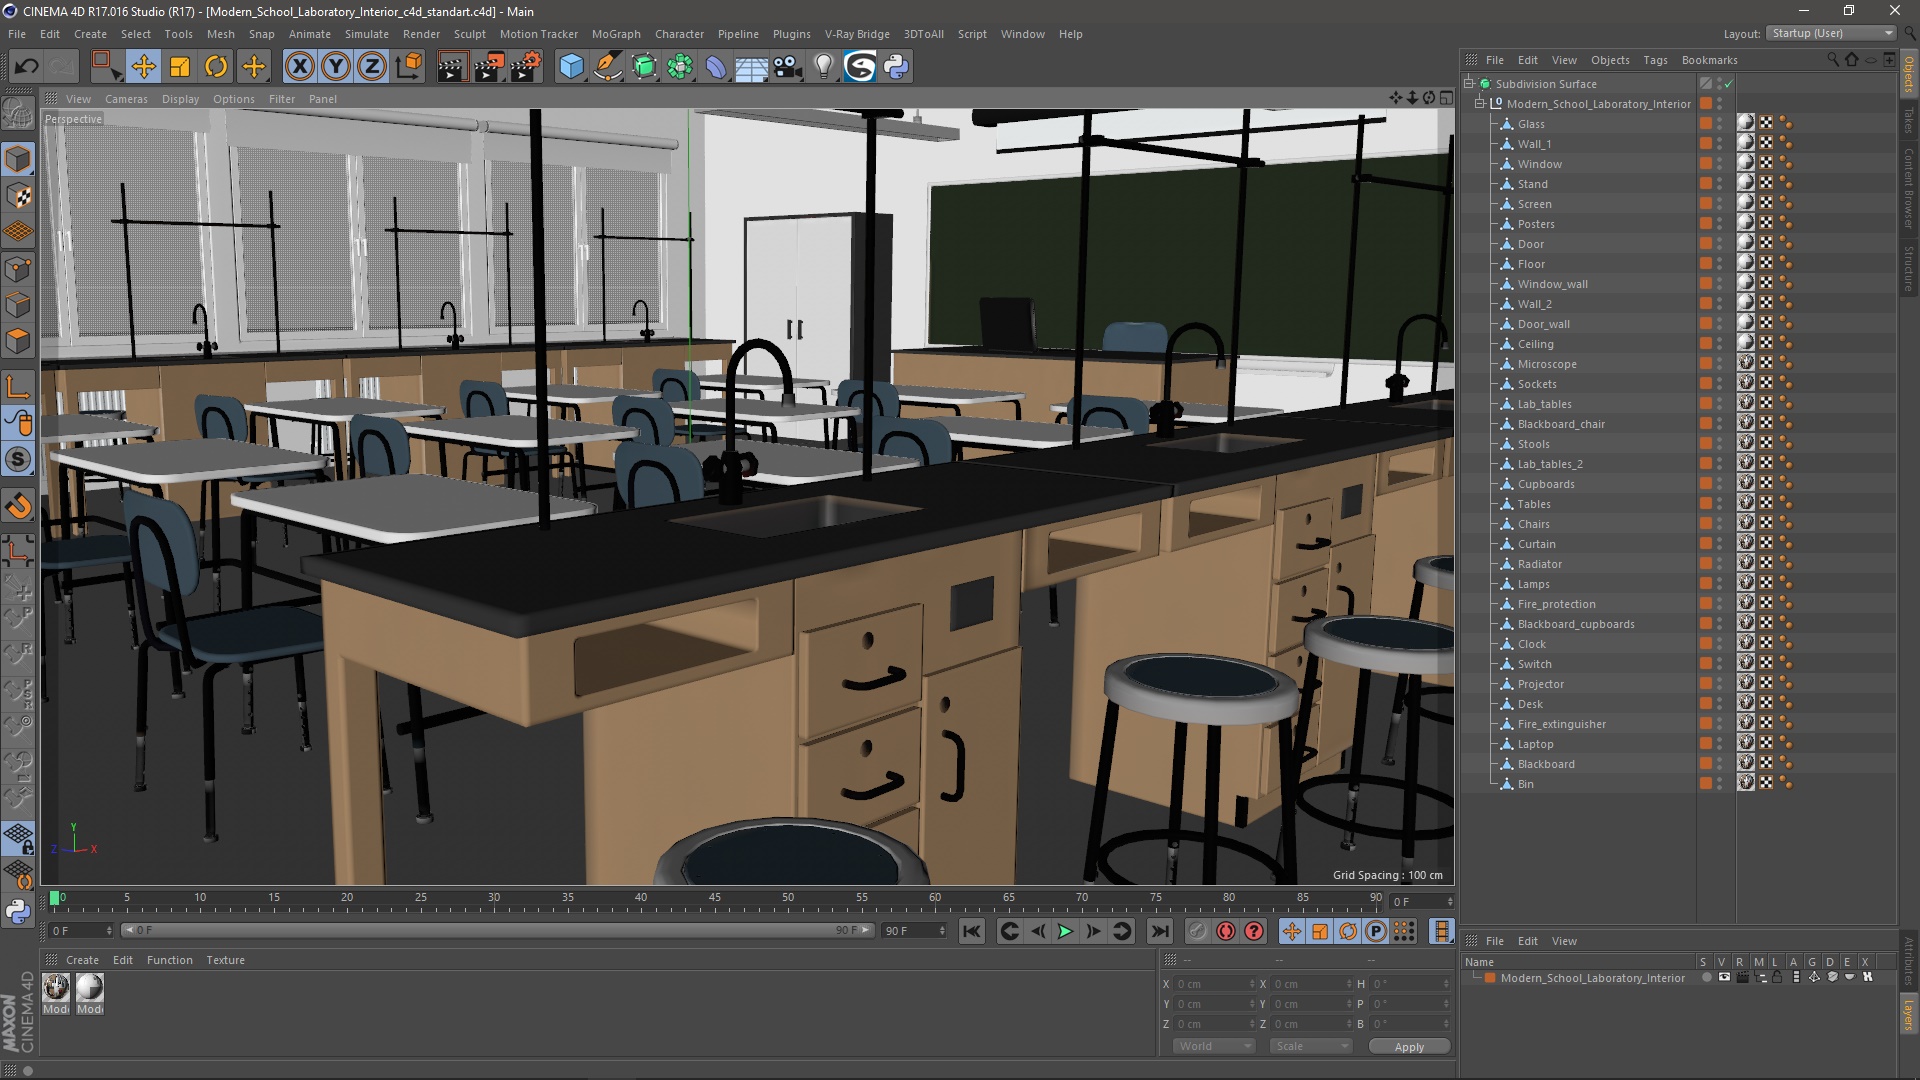Add a Cube primitive object
This screenshot has width=1920, height=1080.
coord(571,67)
